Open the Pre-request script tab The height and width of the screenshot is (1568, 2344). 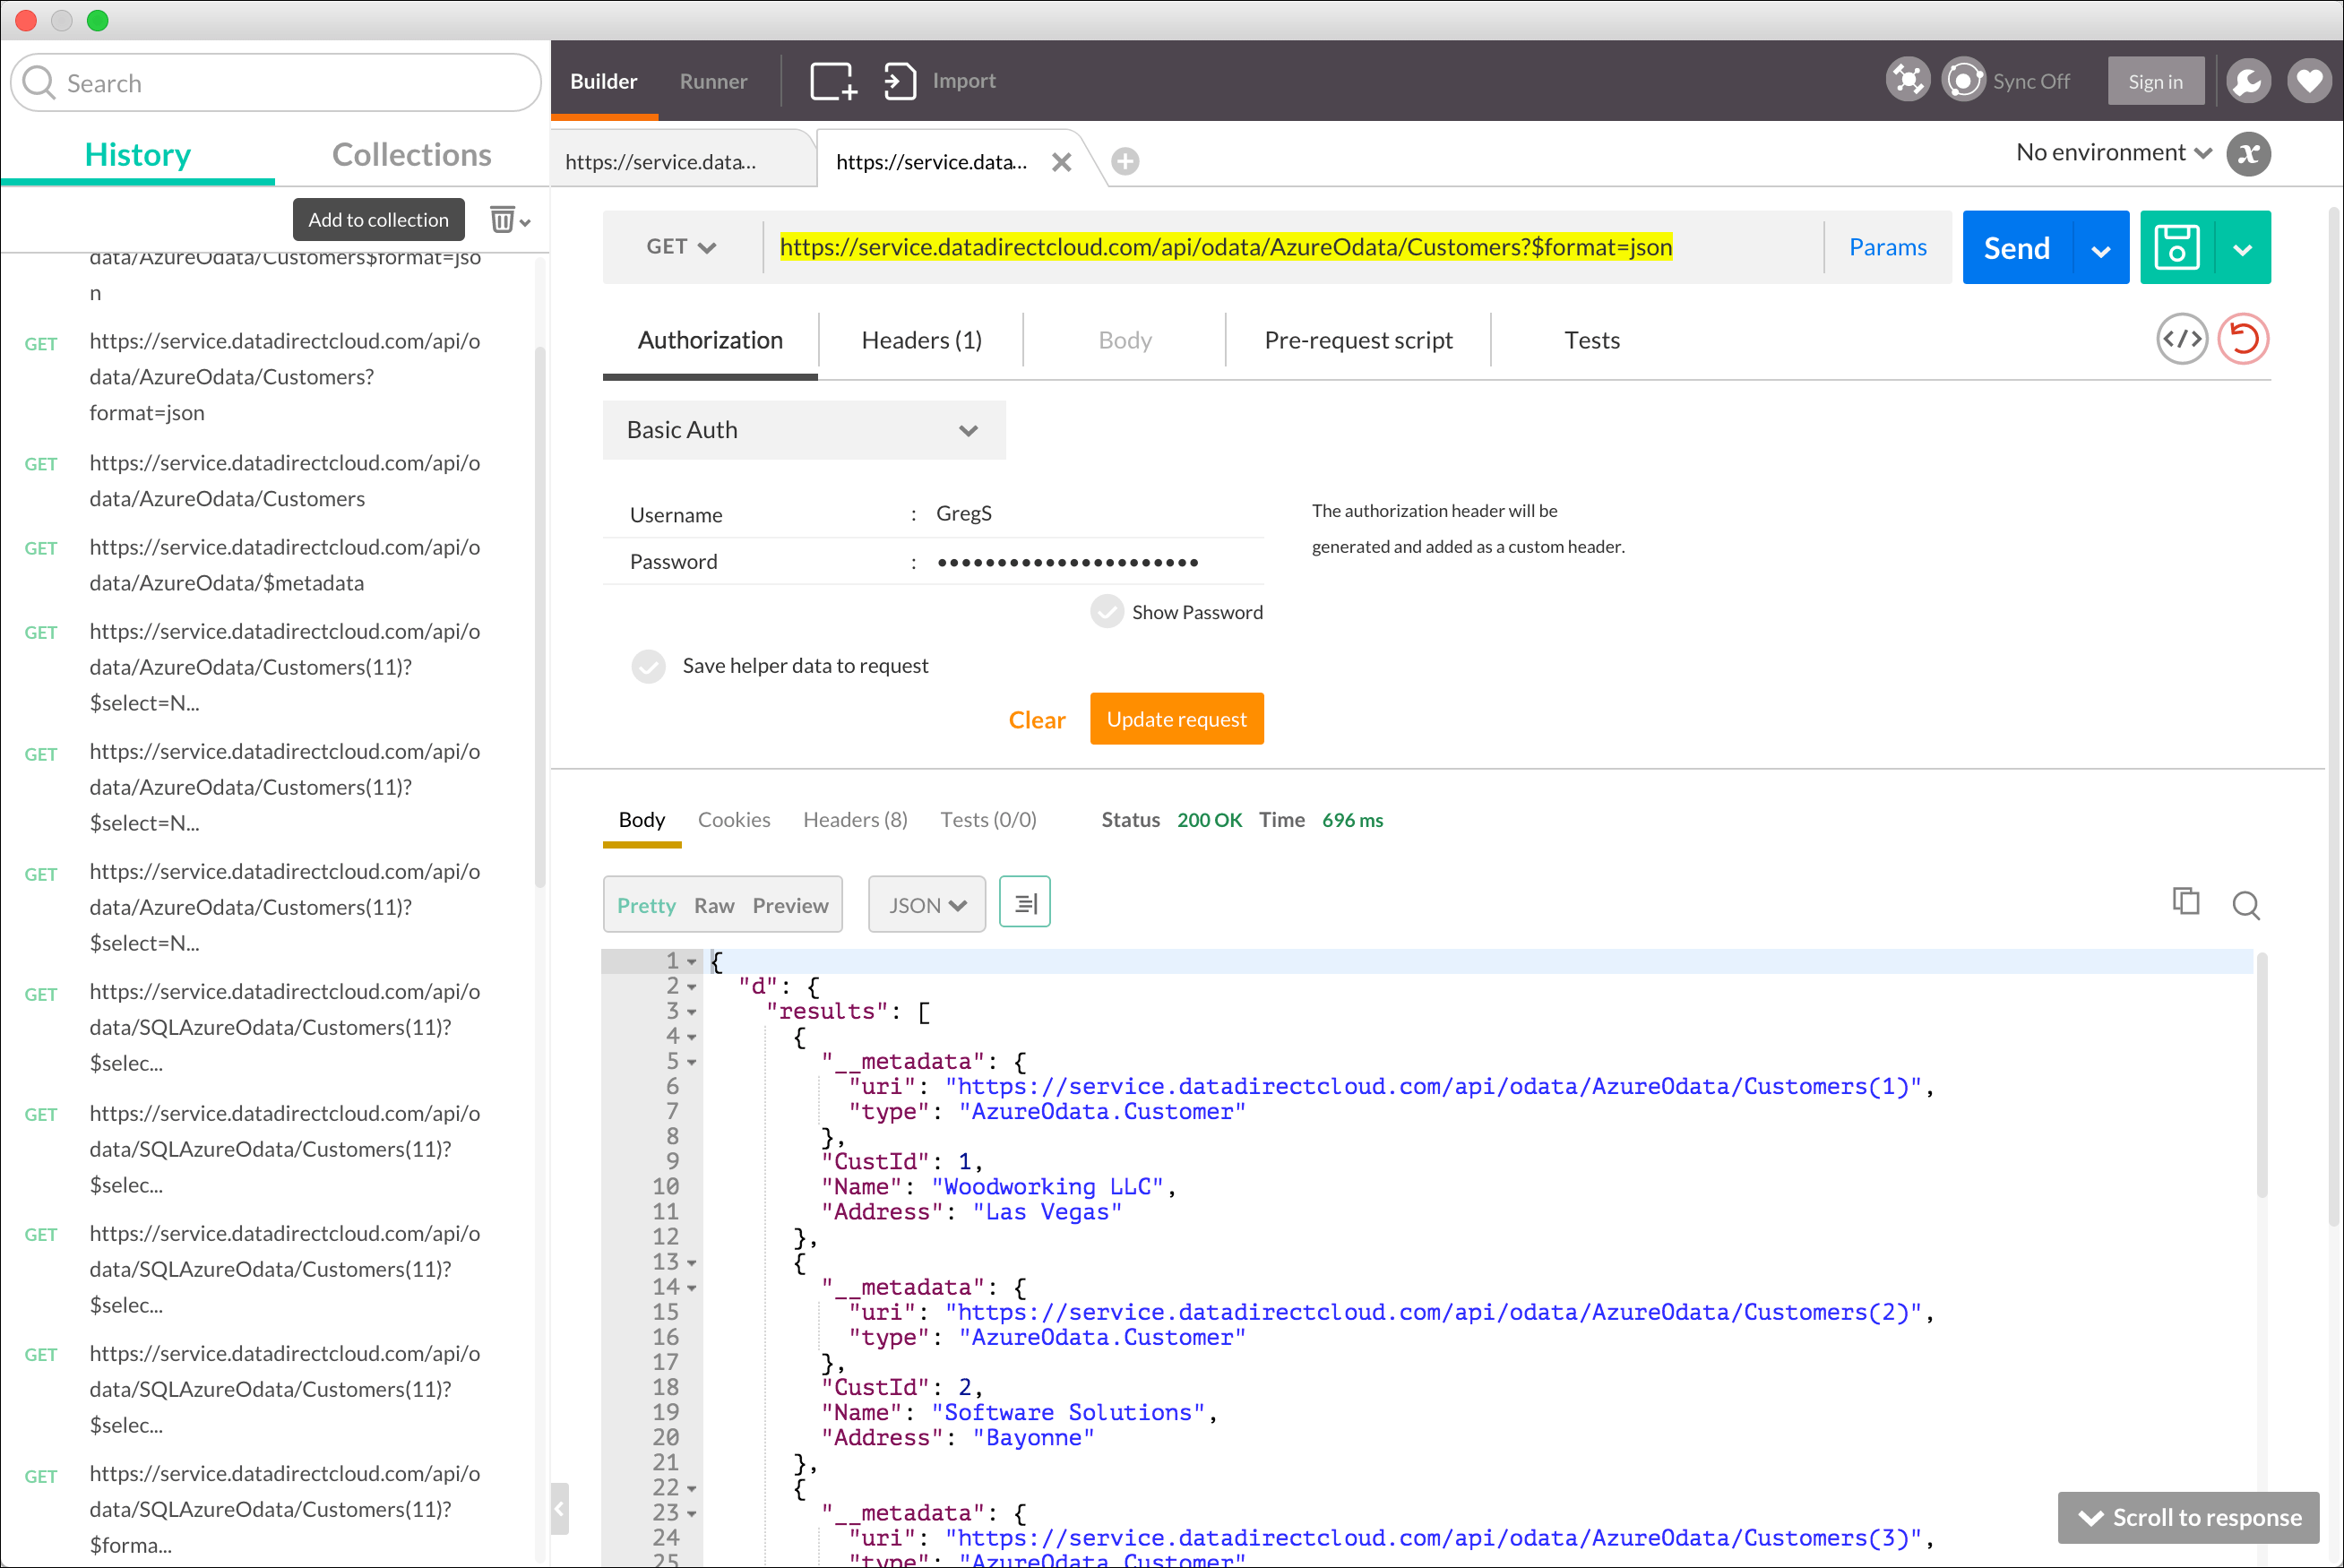coord(1357,340)
